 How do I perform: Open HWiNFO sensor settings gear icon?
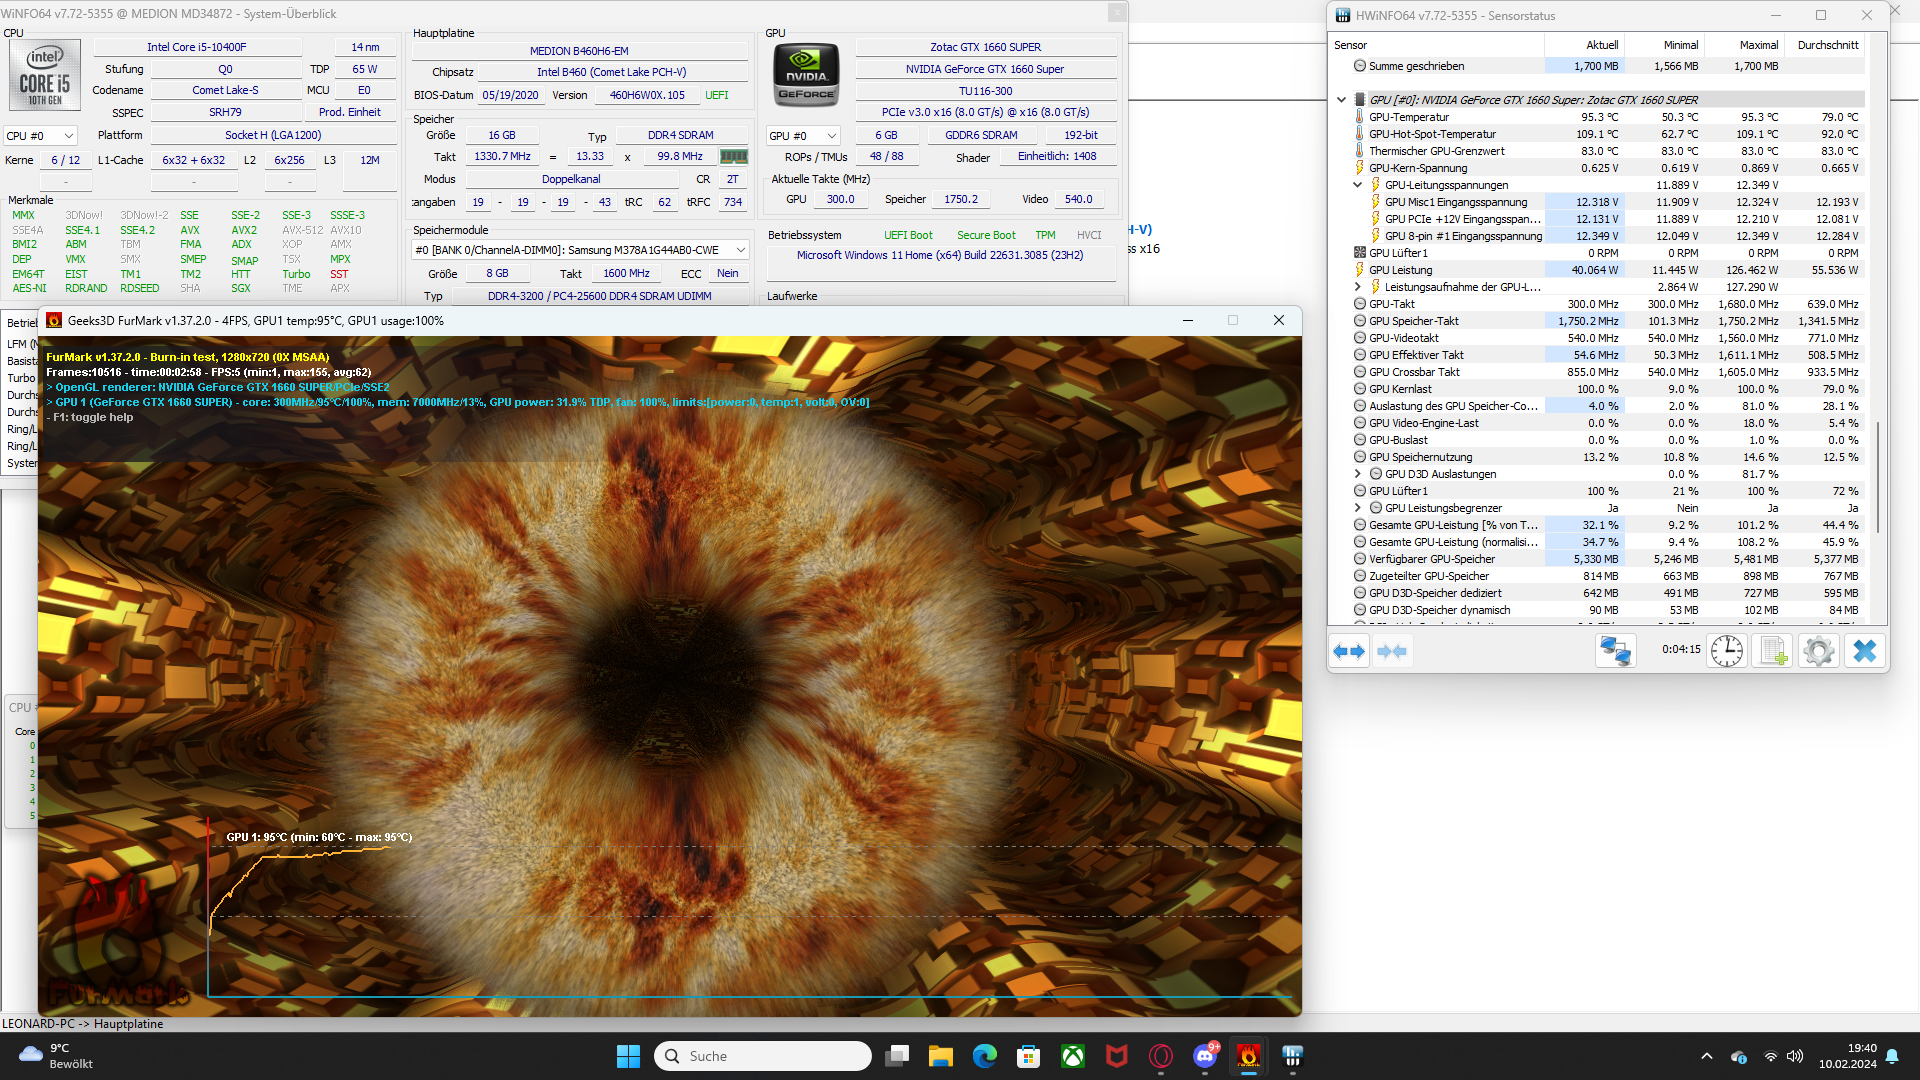tap(1819, 651)
